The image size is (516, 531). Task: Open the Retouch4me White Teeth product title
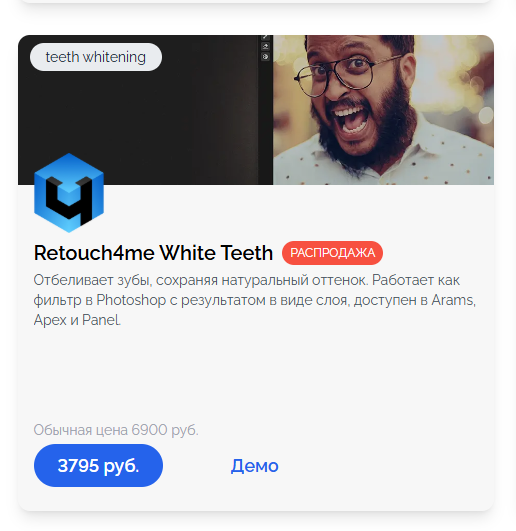(x=153, y=253)
